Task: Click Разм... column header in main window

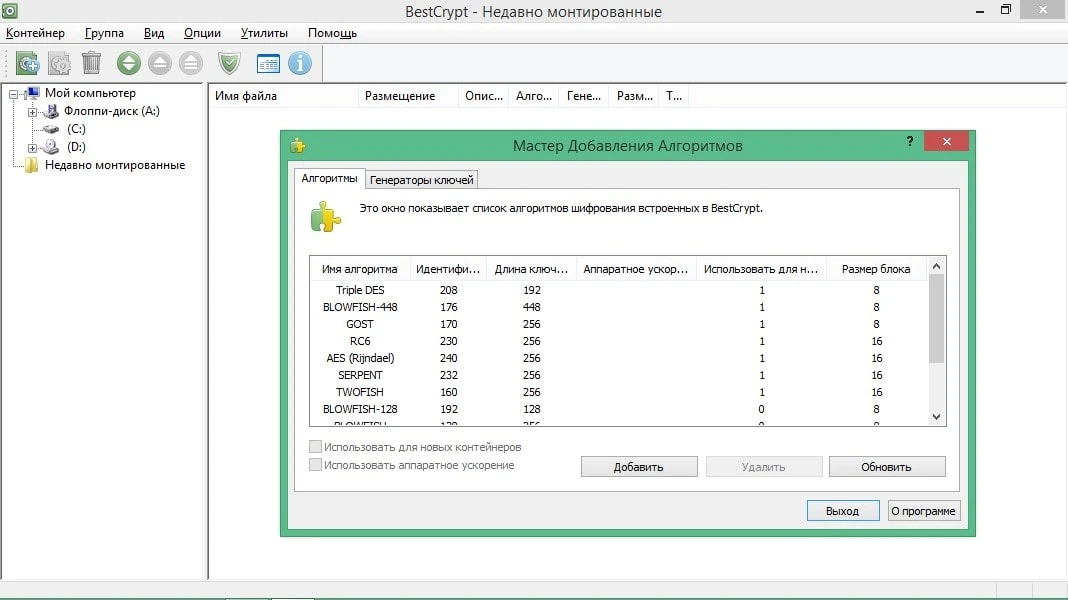Action: coord(635,96)
